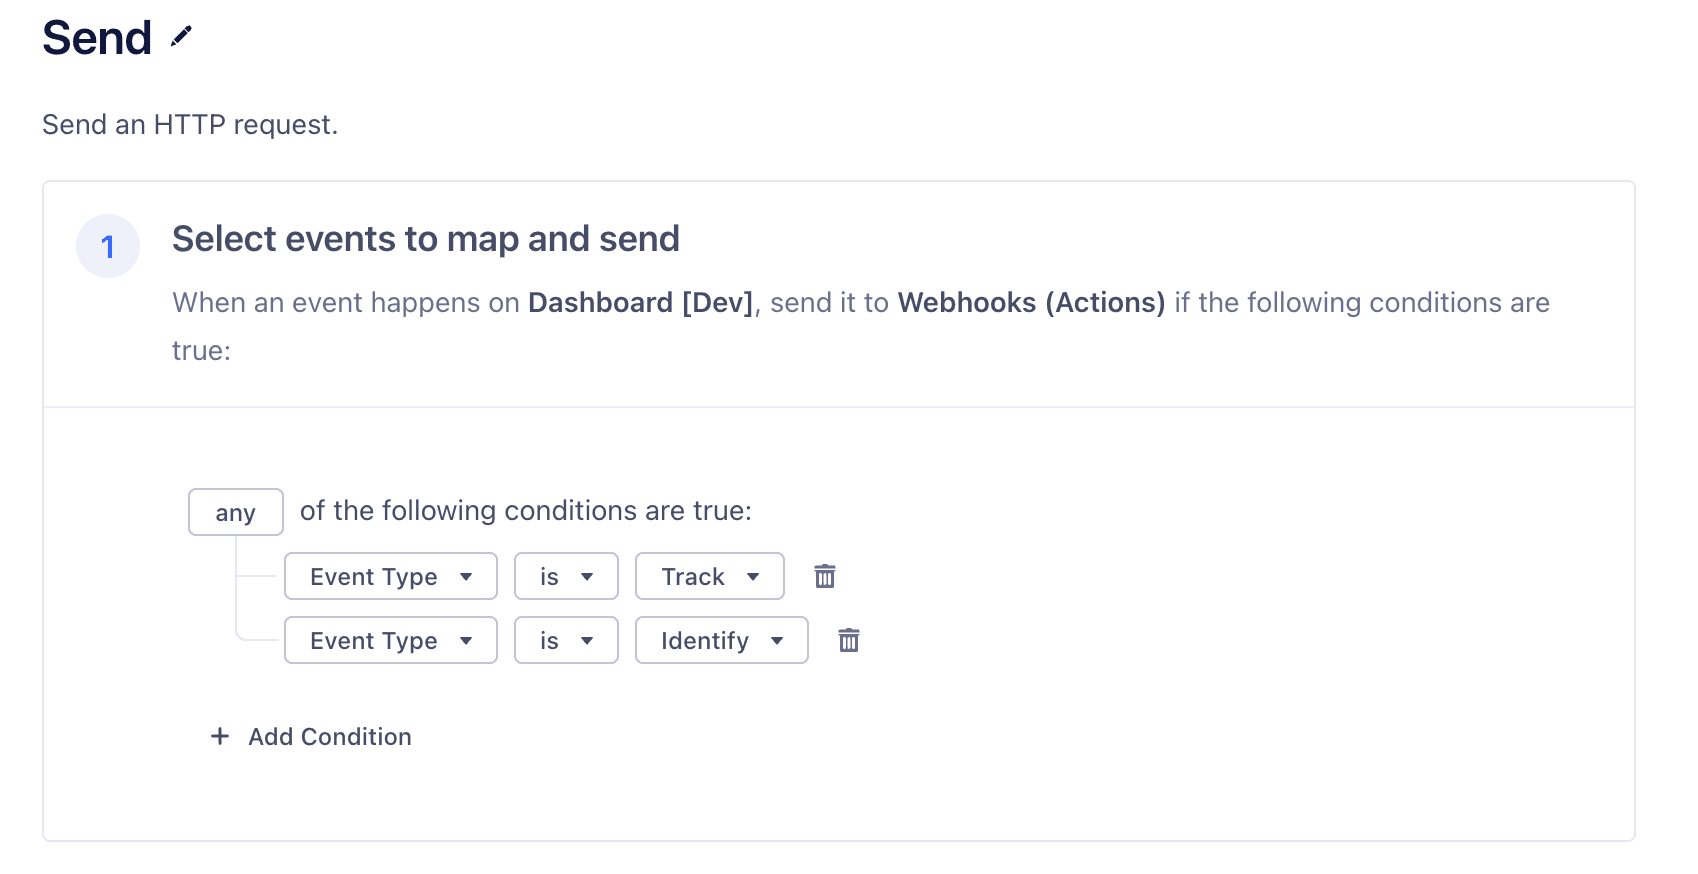This screenshot has height=874, width=1698.
Task: Open the Identify value dropdown
Action: click(721, 640)
